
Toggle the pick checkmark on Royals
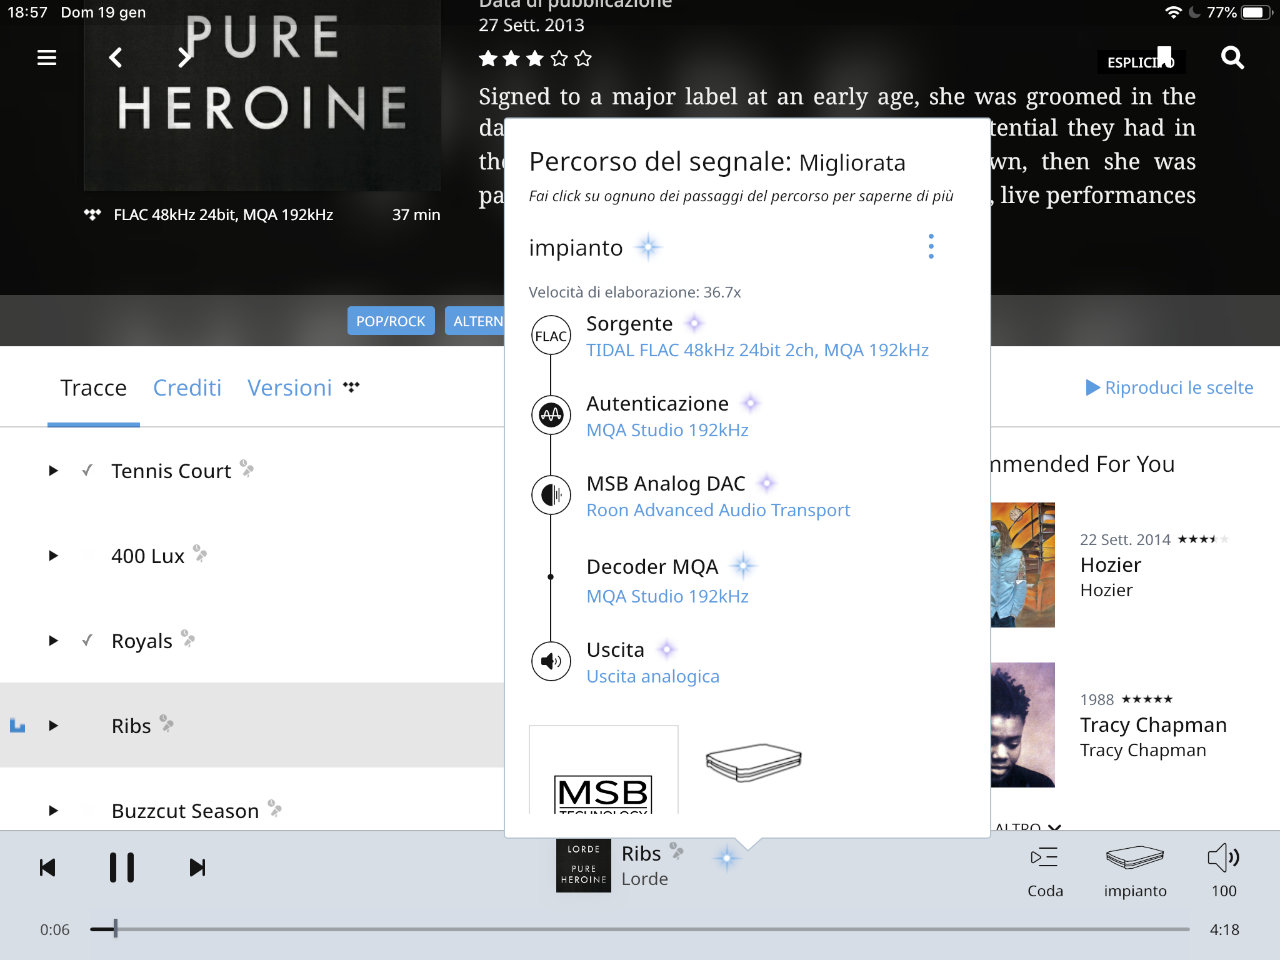coord(87,640)
